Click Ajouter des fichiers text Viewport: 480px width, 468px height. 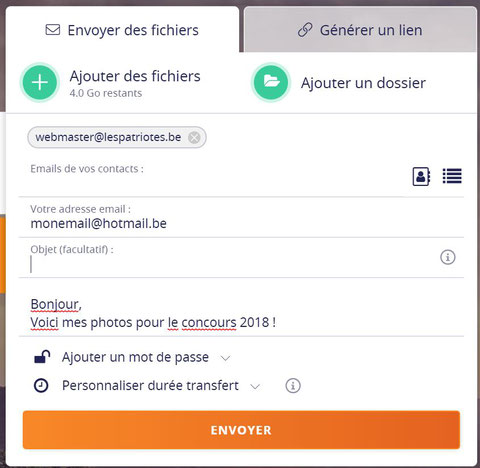[x=135, y=76]
